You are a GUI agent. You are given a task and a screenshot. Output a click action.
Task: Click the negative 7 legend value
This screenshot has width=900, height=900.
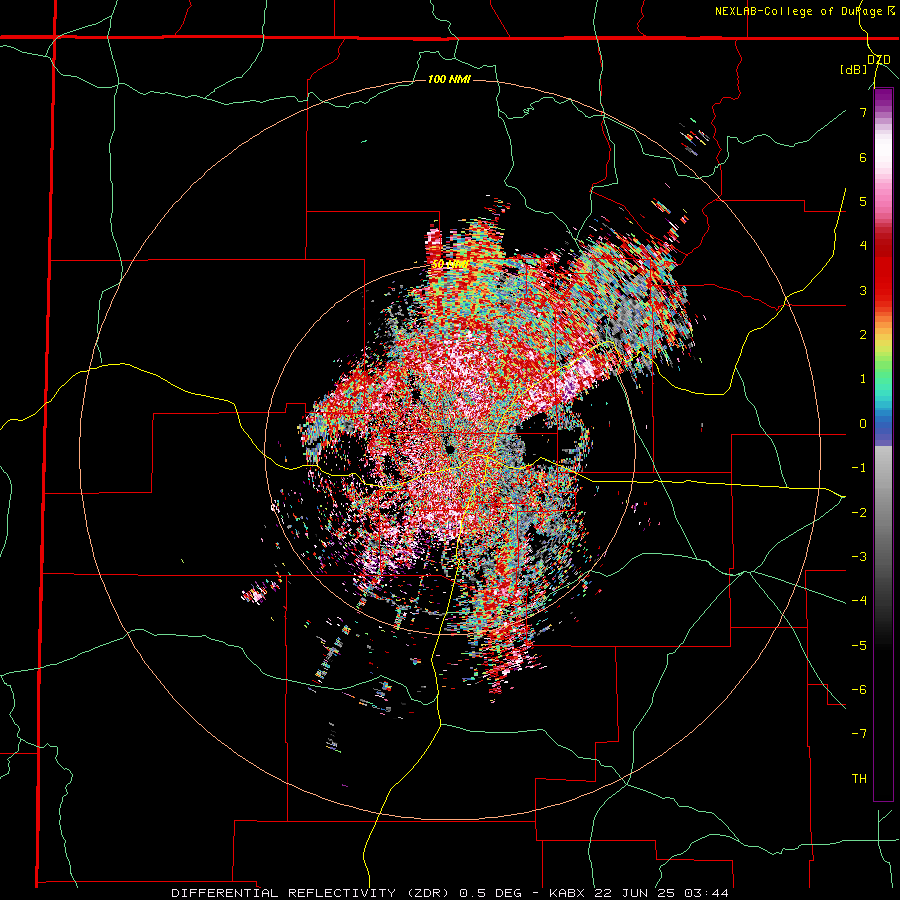[859, 734]
